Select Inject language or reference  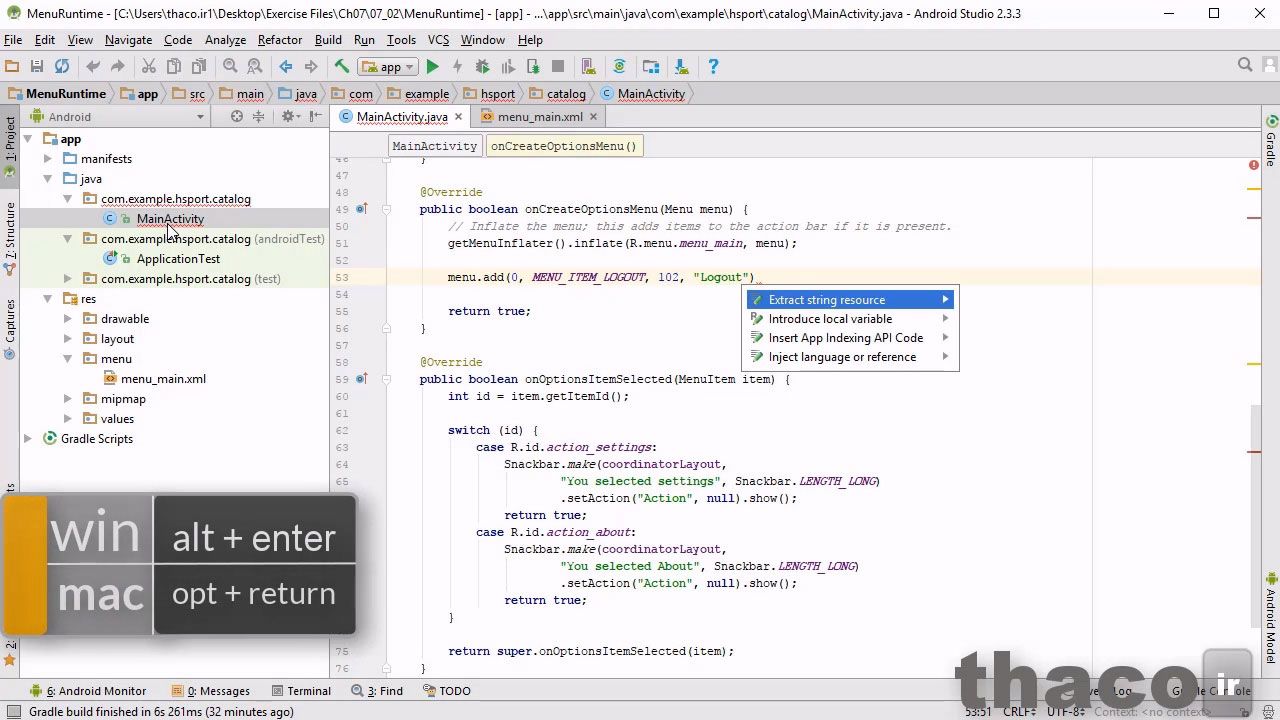[x=850, y=357]
